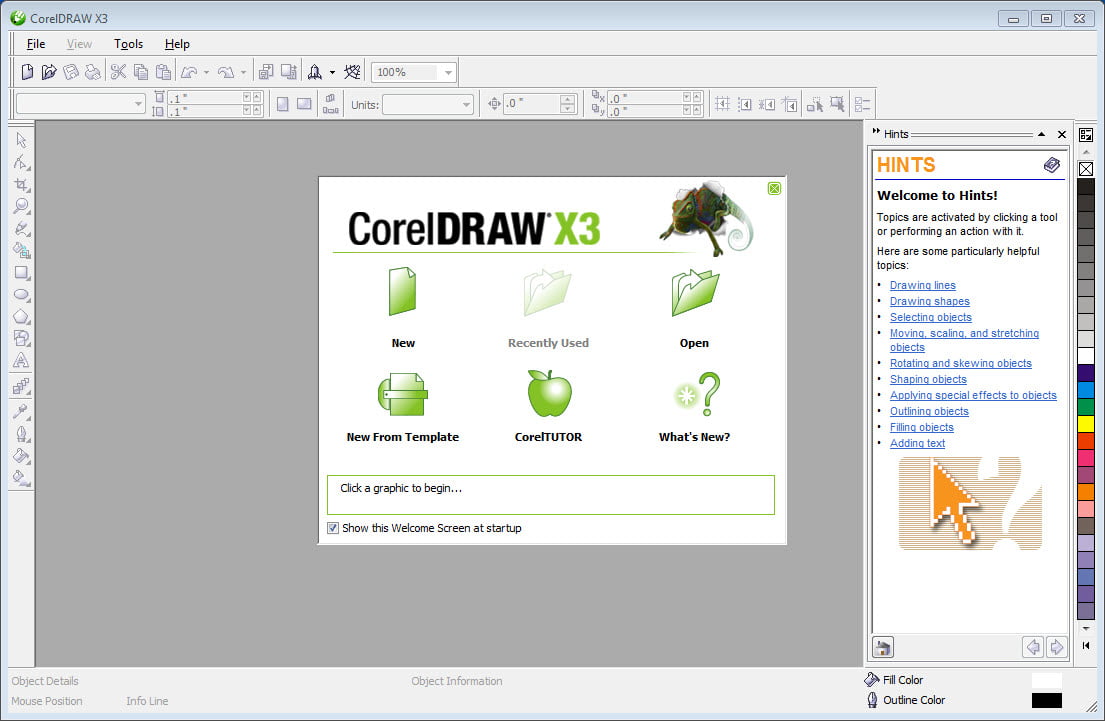Expand the Application launcher dropdown arrow

pyautogui.click(x=333, y=72)
